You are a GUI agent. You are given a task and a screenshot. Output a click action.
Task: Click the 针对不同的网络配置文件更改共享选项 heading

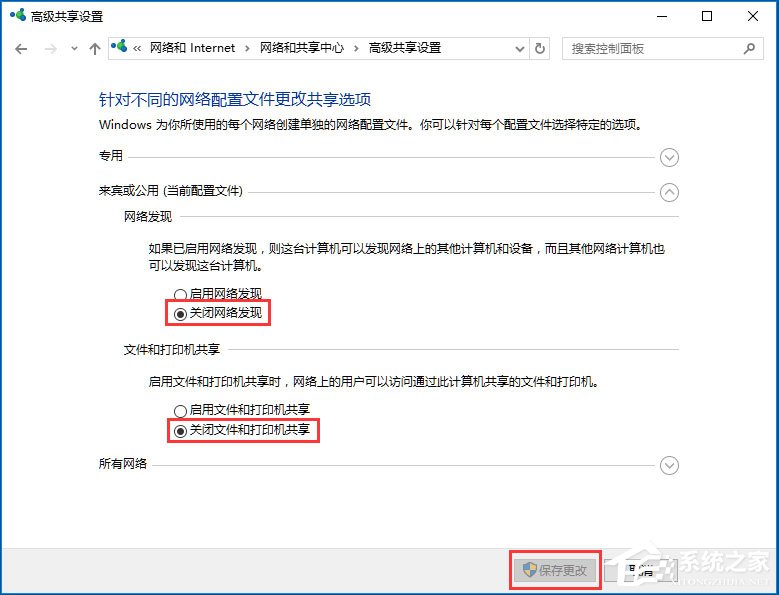tap(235, 99)
